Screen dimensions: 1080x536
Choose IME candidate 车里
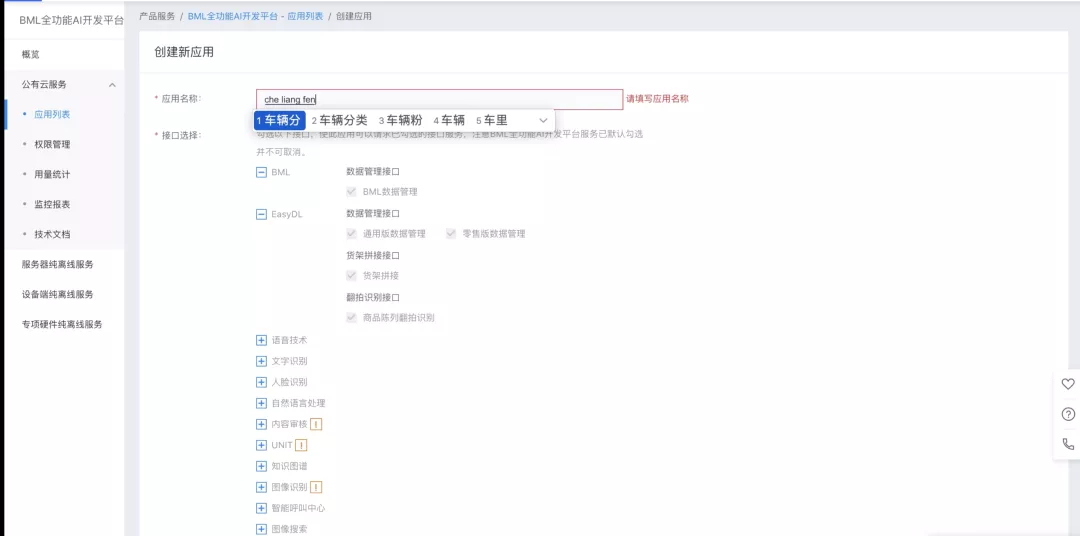click(492, 121)
